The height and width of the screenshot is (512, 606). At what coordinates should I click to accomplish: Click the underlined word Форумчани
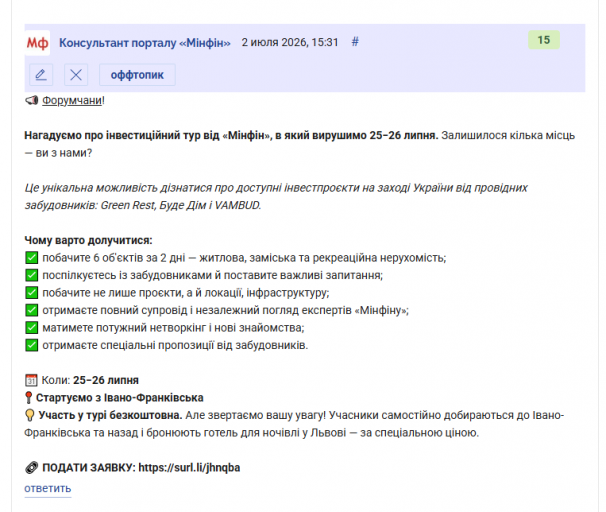72,100
